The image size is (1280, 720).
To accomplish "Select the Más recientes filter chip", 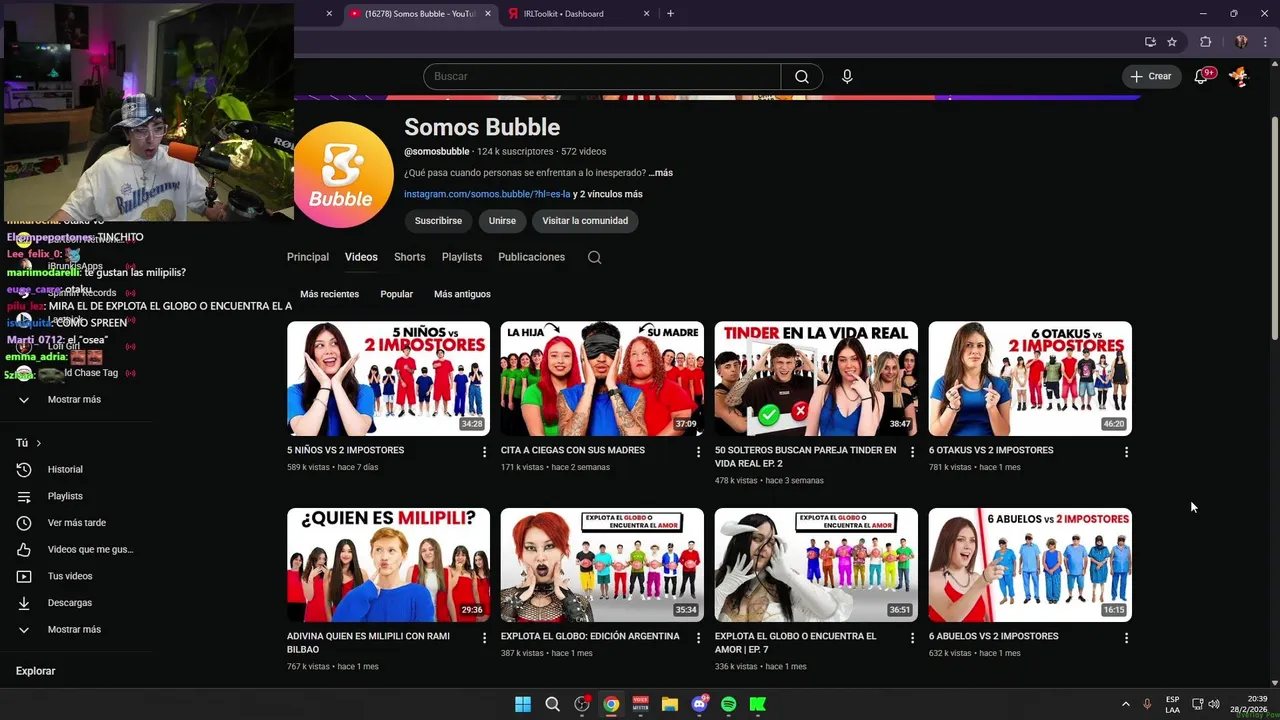I will pyautogui.click(x=329, y=294).
